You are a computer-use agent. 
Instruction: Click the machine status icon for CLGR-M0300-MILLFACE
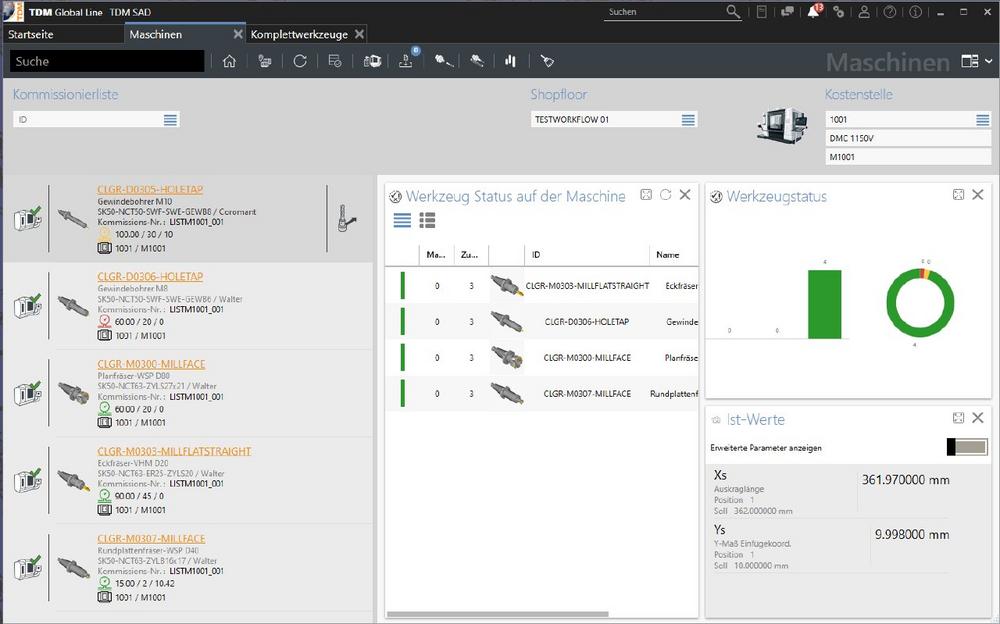point(28,394)
